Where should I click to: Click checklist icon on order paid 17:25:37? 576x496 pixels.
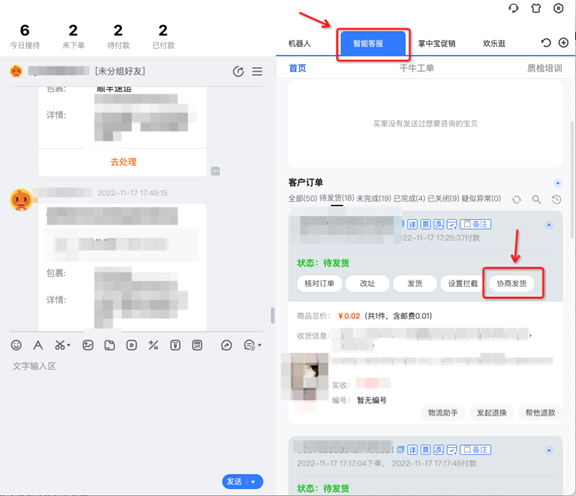(452, 224)
